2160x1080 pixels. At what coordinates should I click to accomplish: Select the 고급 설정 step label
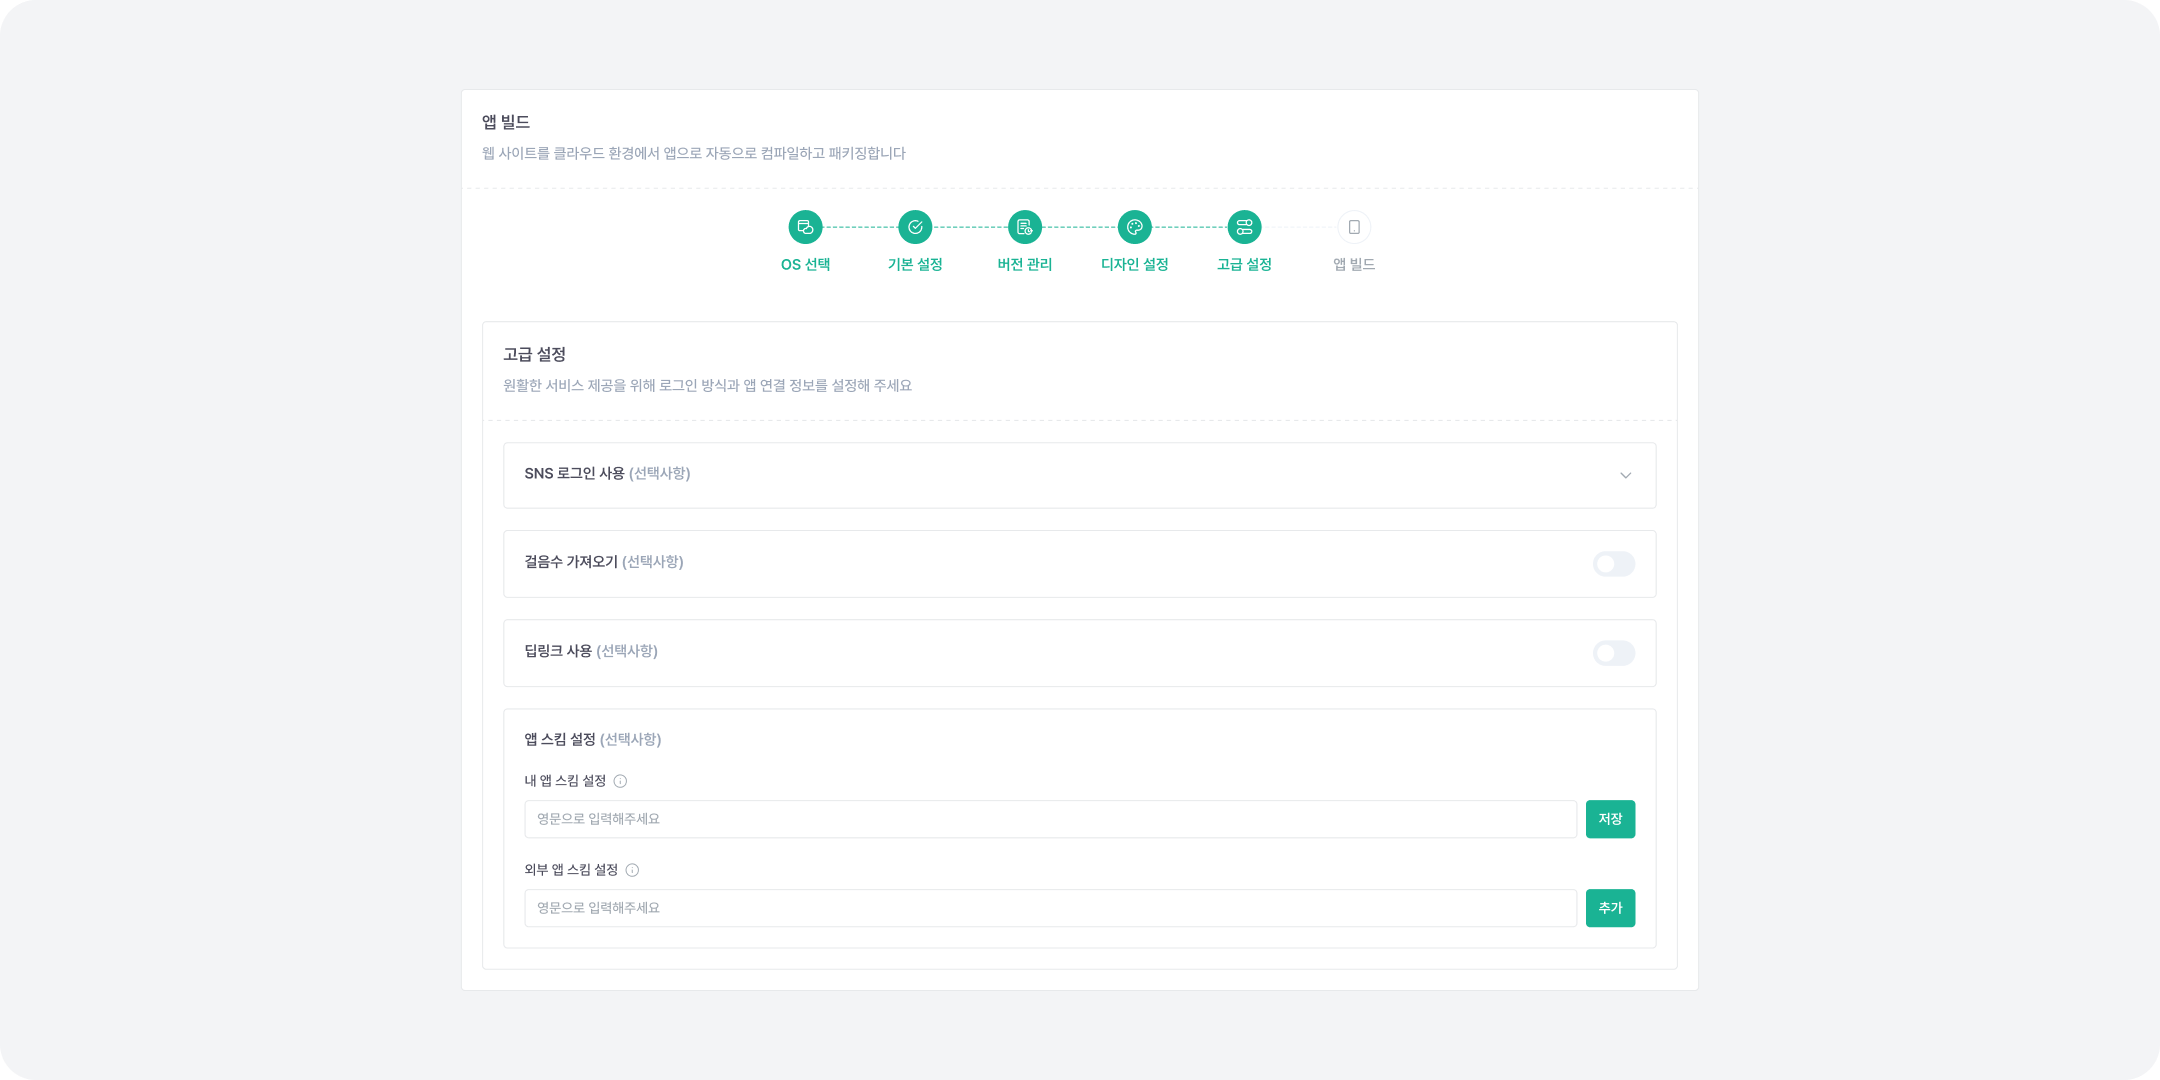tap(1245, 264)
